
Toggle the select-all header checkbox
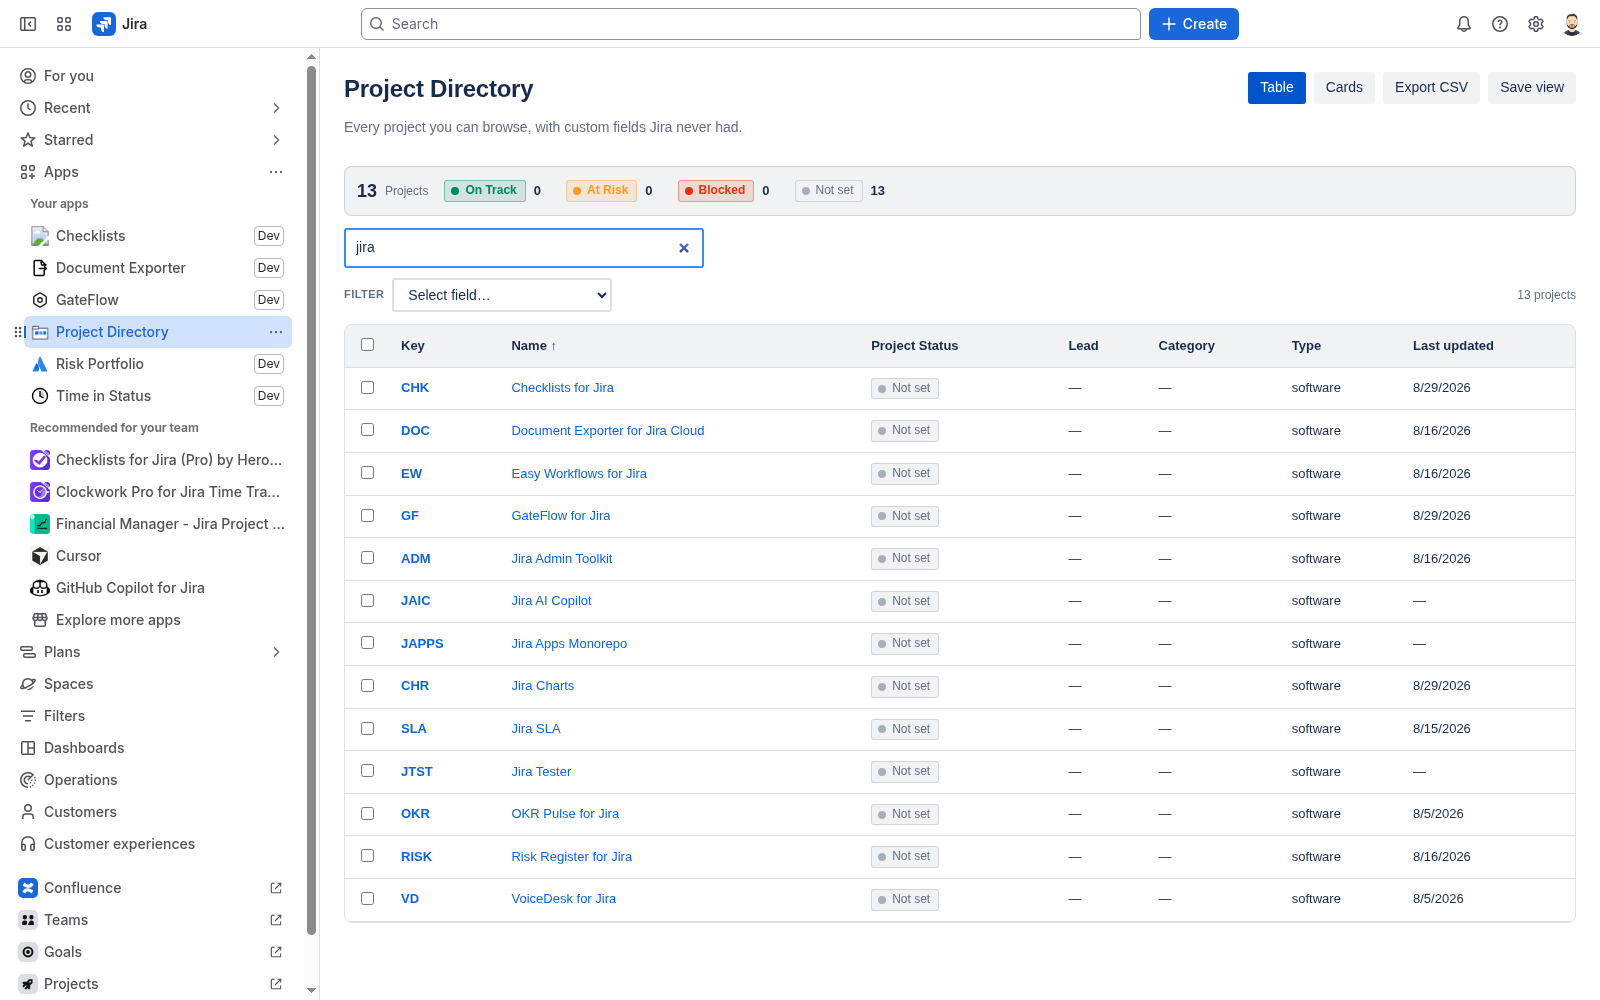tap(367, 345)
